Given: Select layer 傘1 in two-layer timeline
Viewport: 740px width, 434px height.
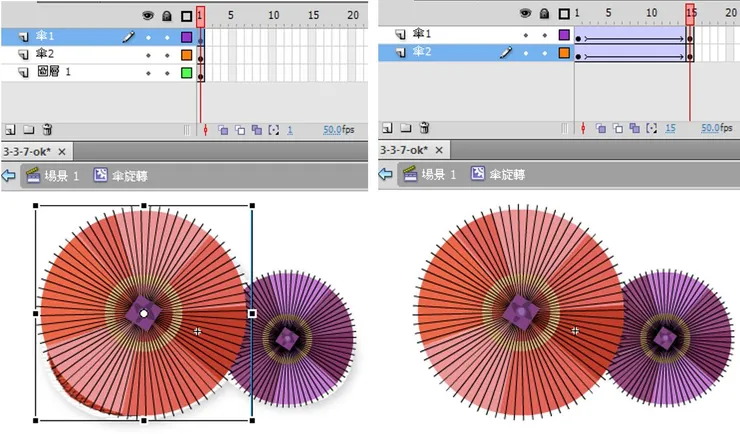Looking at the screenshot, I should click(476, 34).
